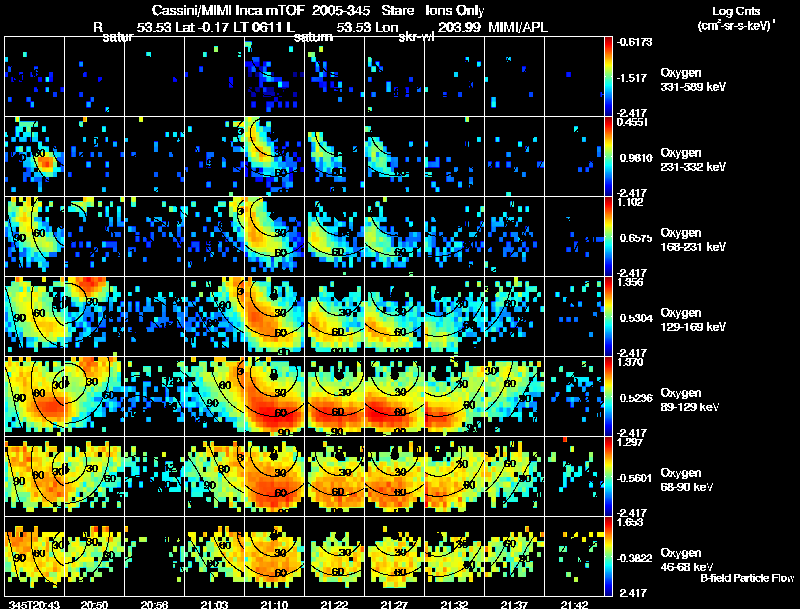The image size is (800, 609).
Task: Click the colorbar beside the 46-68 keV row
Action: 608,556
